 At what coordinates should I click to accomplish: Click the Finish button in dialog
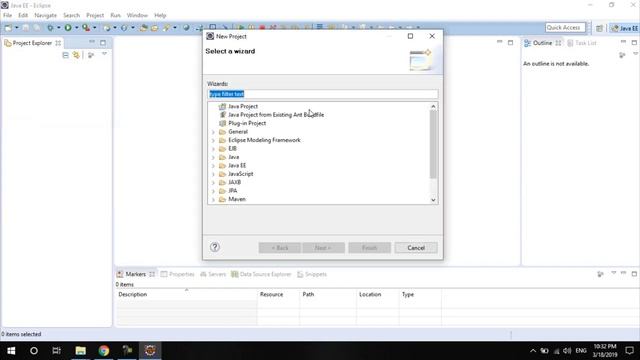click(x=369, y=248)
